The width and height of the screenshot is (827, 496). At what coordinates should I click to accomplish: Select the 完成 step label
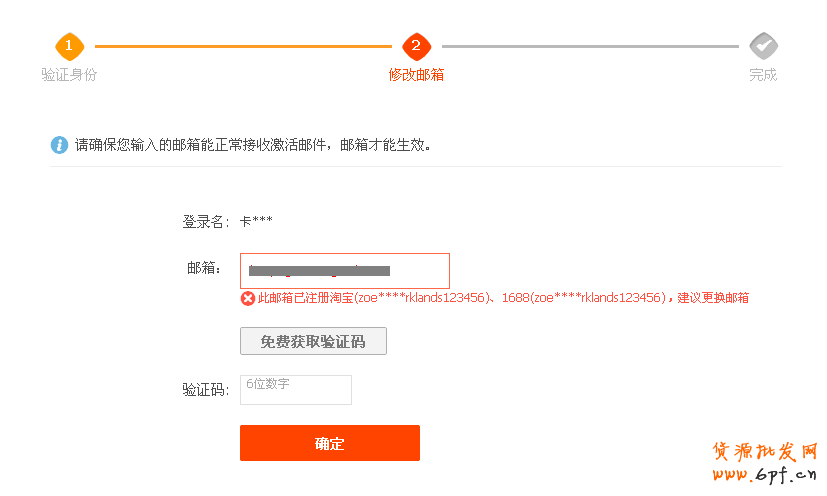pos(763,75)
